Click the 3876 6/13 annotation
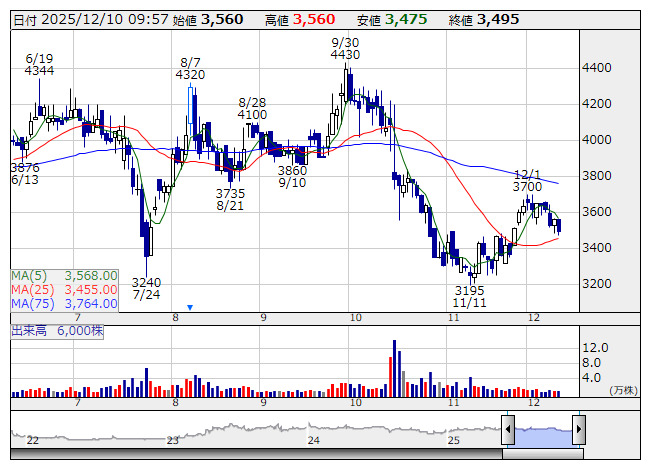The width and height of the screenshot is (653, 470). tap(25, 174)
